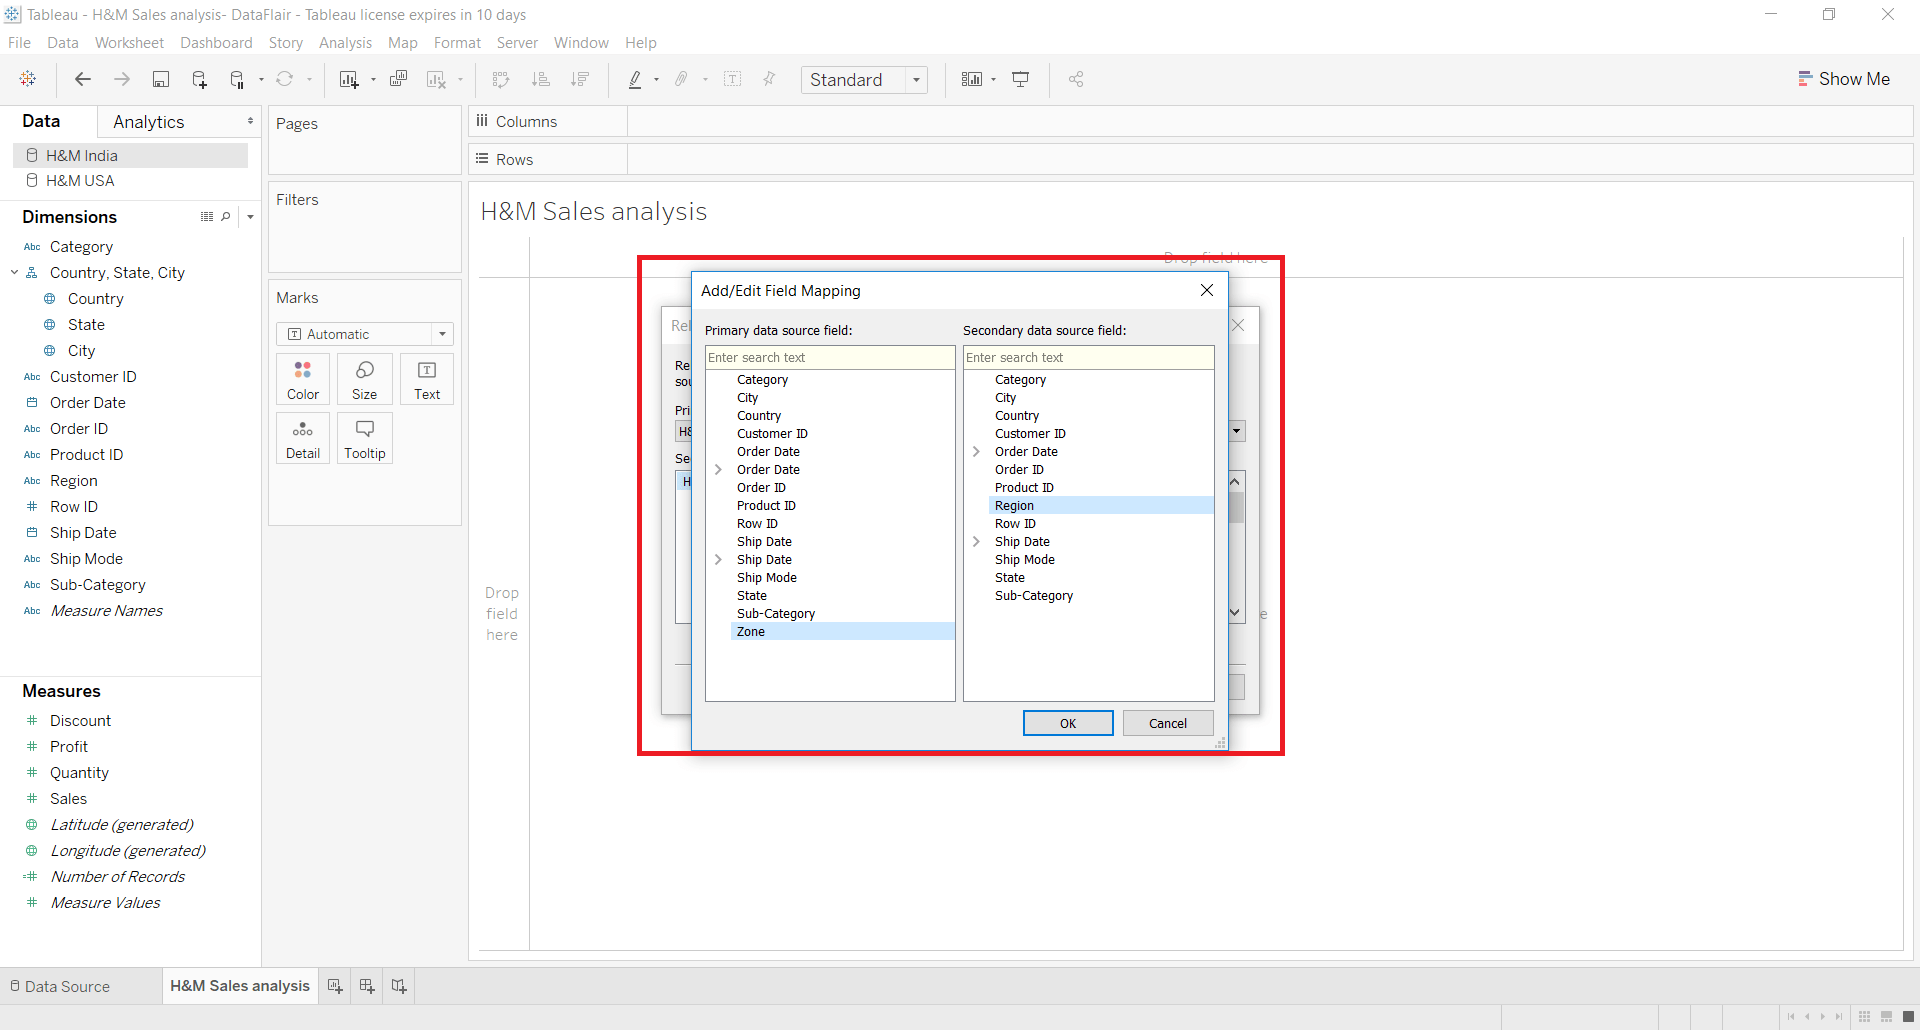
Task: Sort the data ascending via the toolbar
Action: [540, 79]
